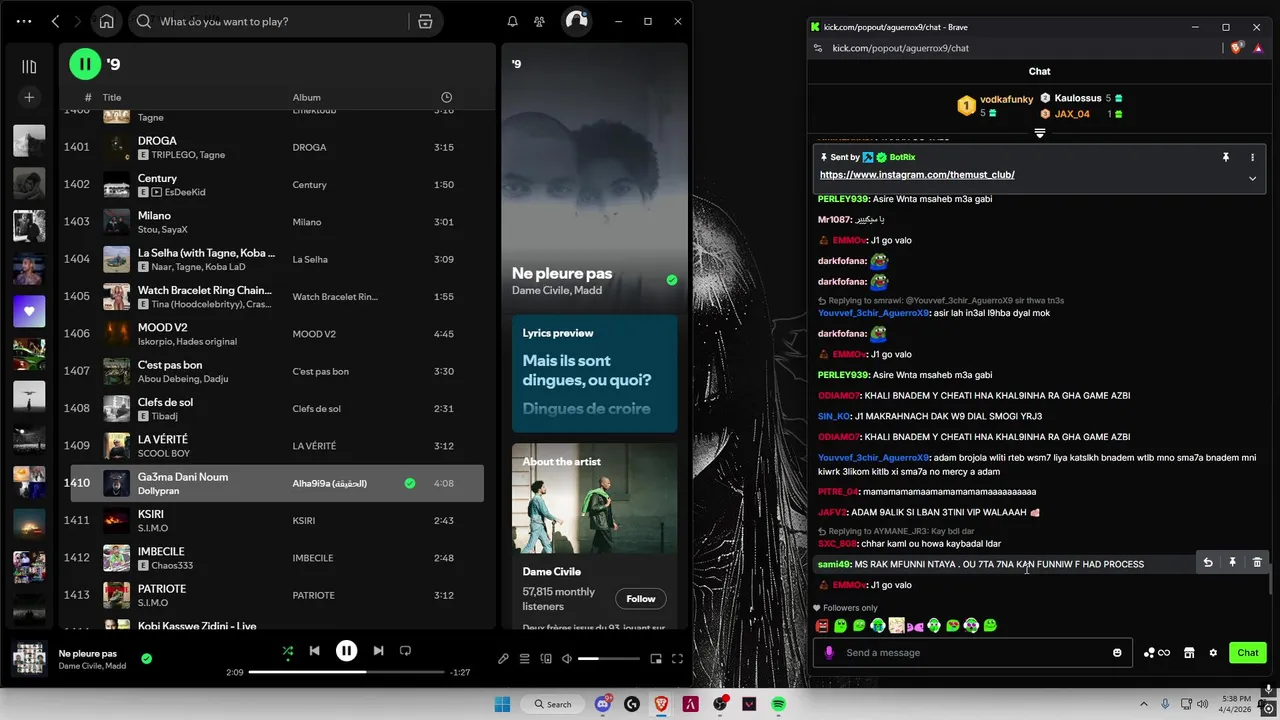Seek within the song progress bar

point(345,672)
